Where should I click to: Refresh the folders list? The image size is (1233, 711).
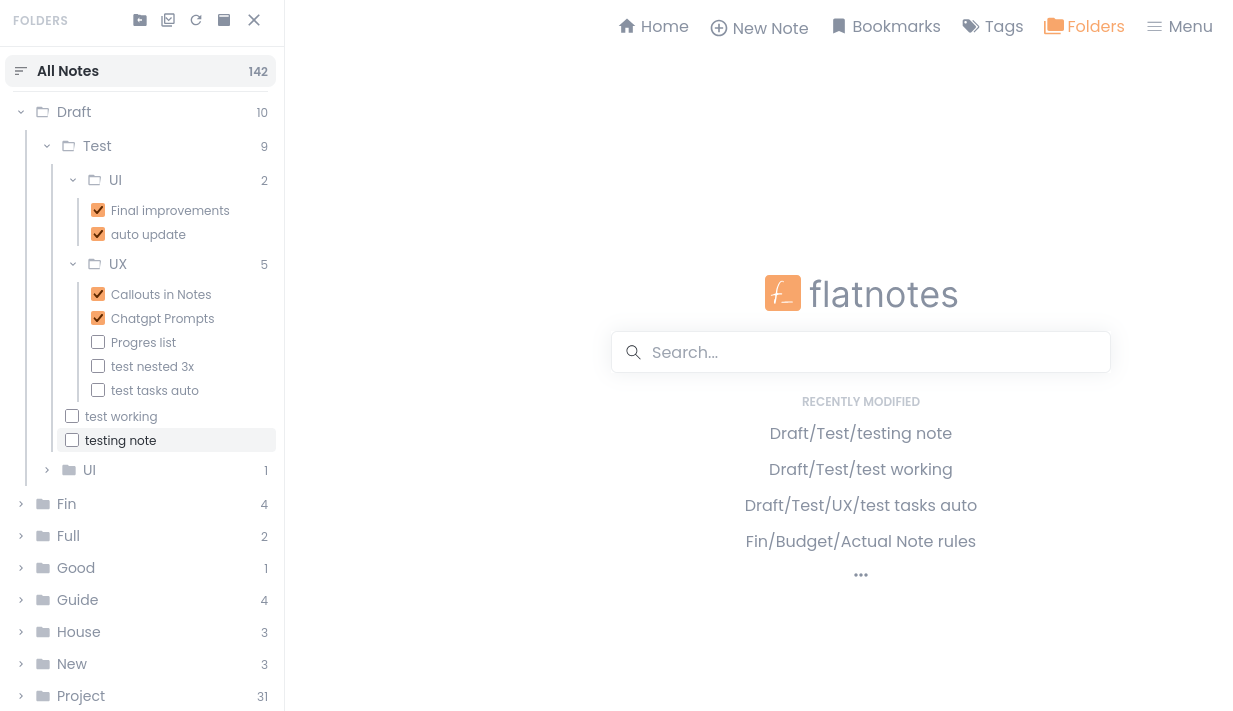(x=196, y=20)
